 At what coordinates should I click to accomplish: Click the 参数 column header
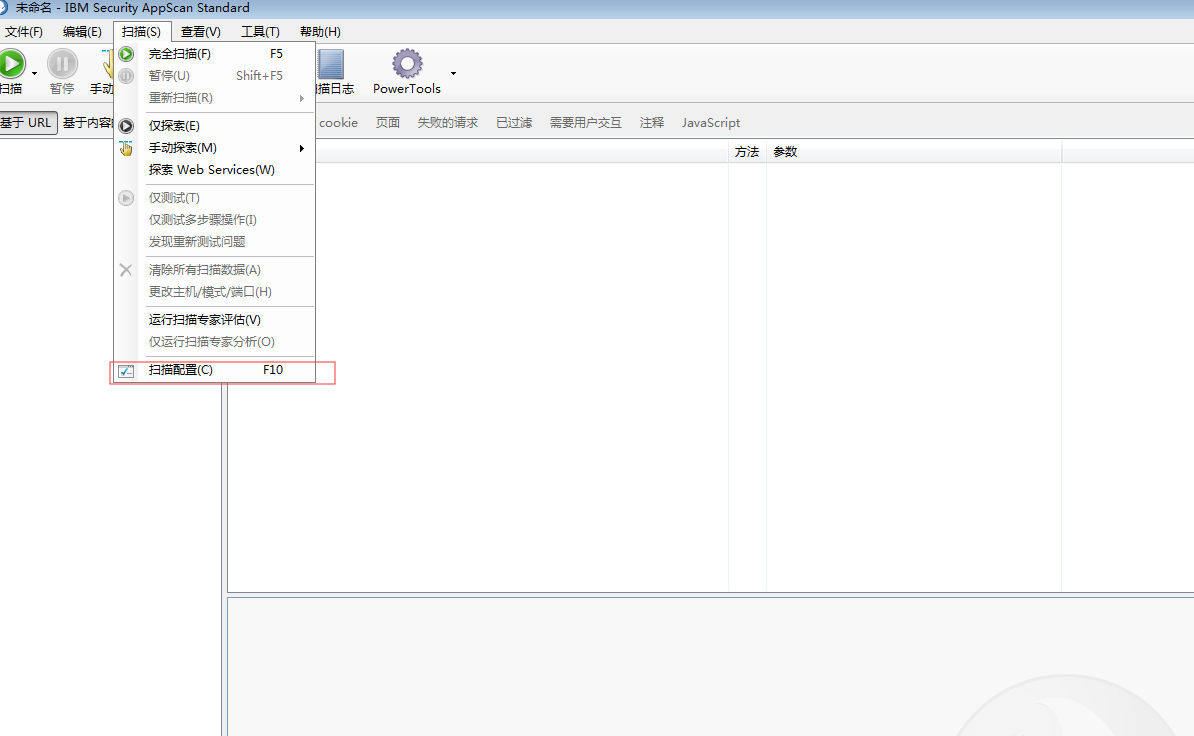(914, 151)
